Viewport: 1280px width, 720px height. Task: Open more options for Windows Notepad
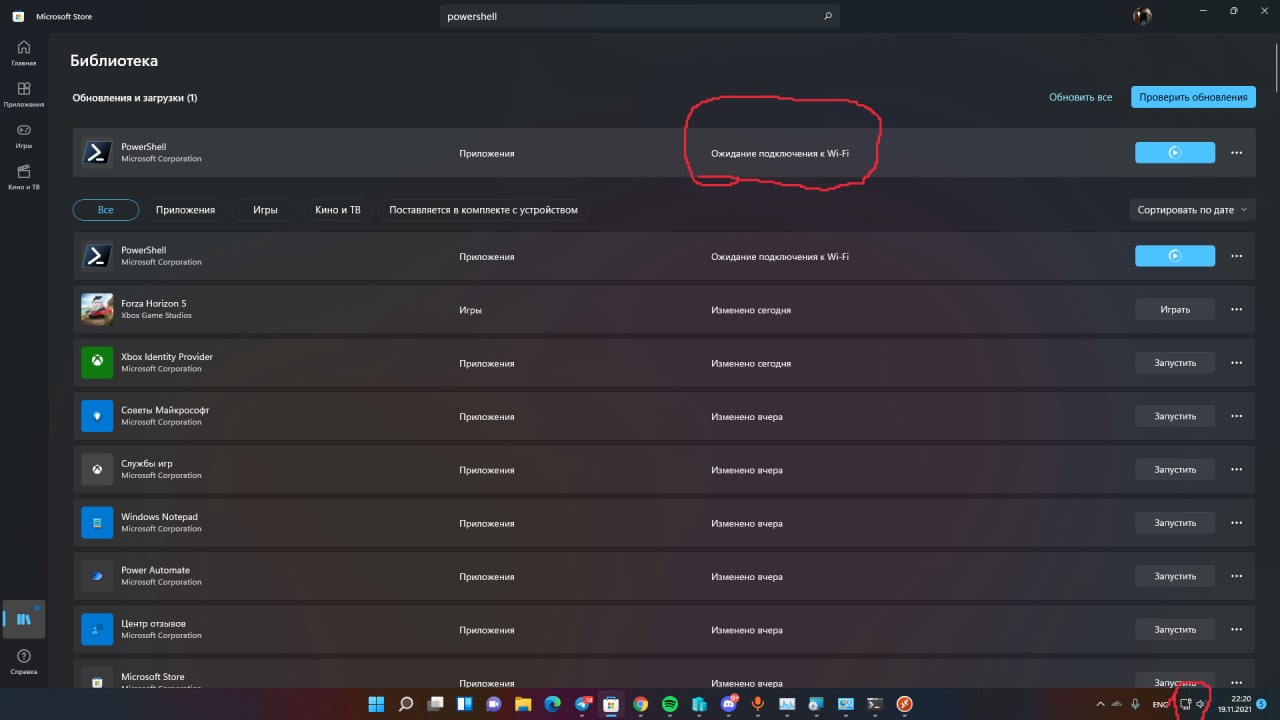pos(1237,522)
